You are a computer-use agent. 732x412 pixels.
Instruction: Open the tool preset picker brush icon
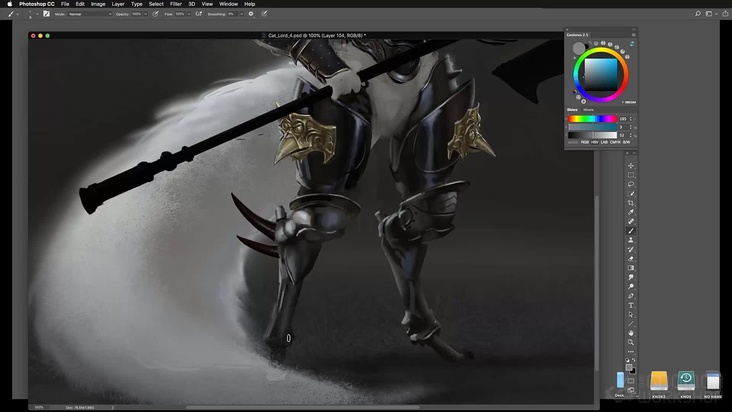[x=11, y=14]
